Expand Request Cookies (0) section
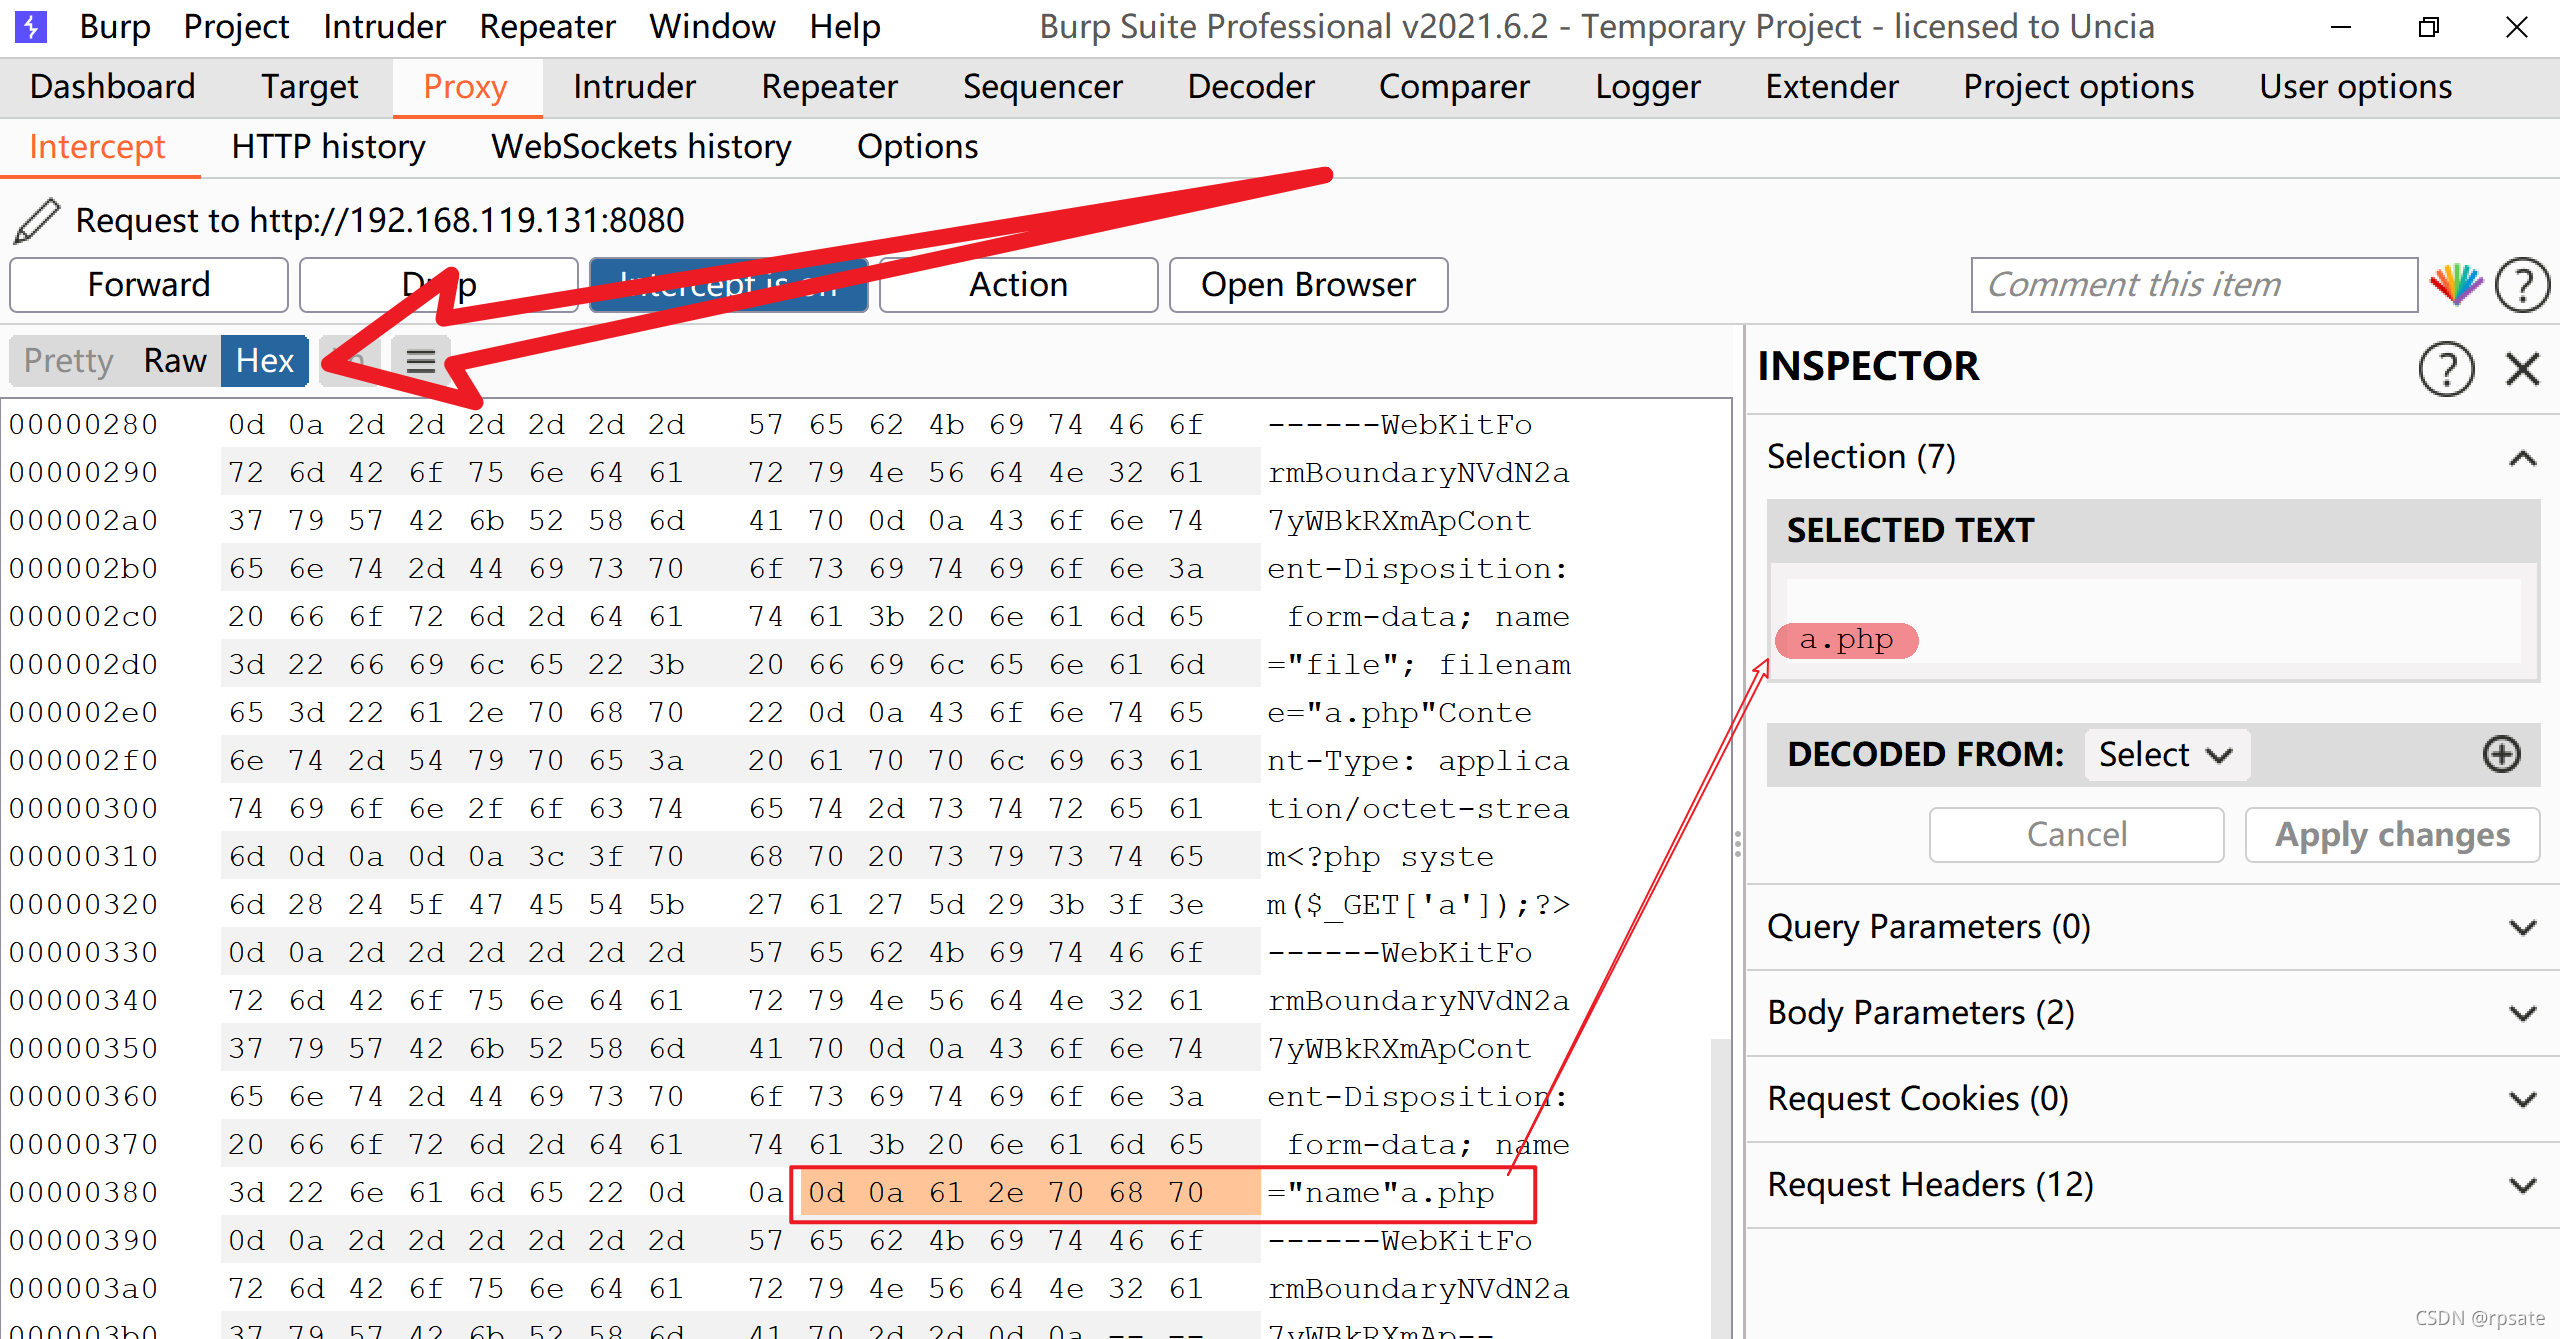The image size is (2560, 1339). 2523,1100
